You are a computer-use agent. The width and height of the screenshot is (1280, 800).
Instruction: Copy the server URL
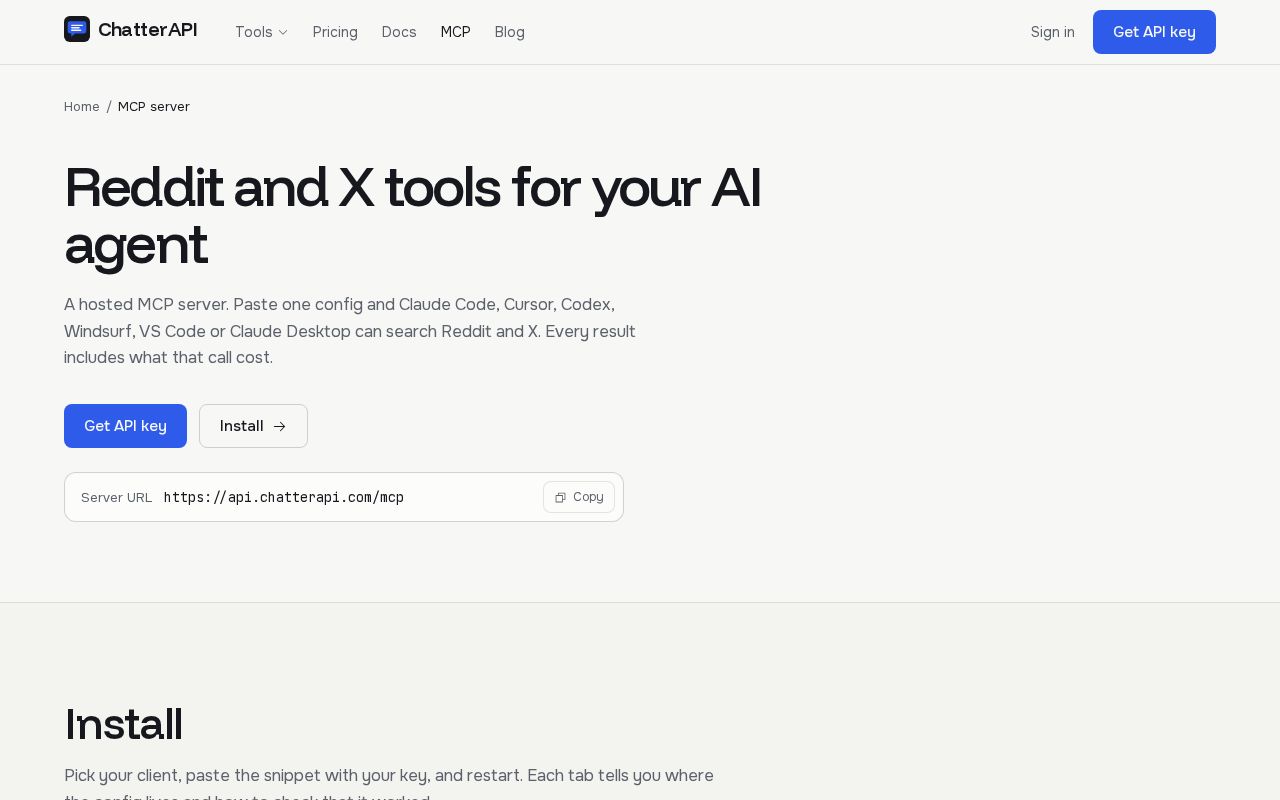point(579,497)
